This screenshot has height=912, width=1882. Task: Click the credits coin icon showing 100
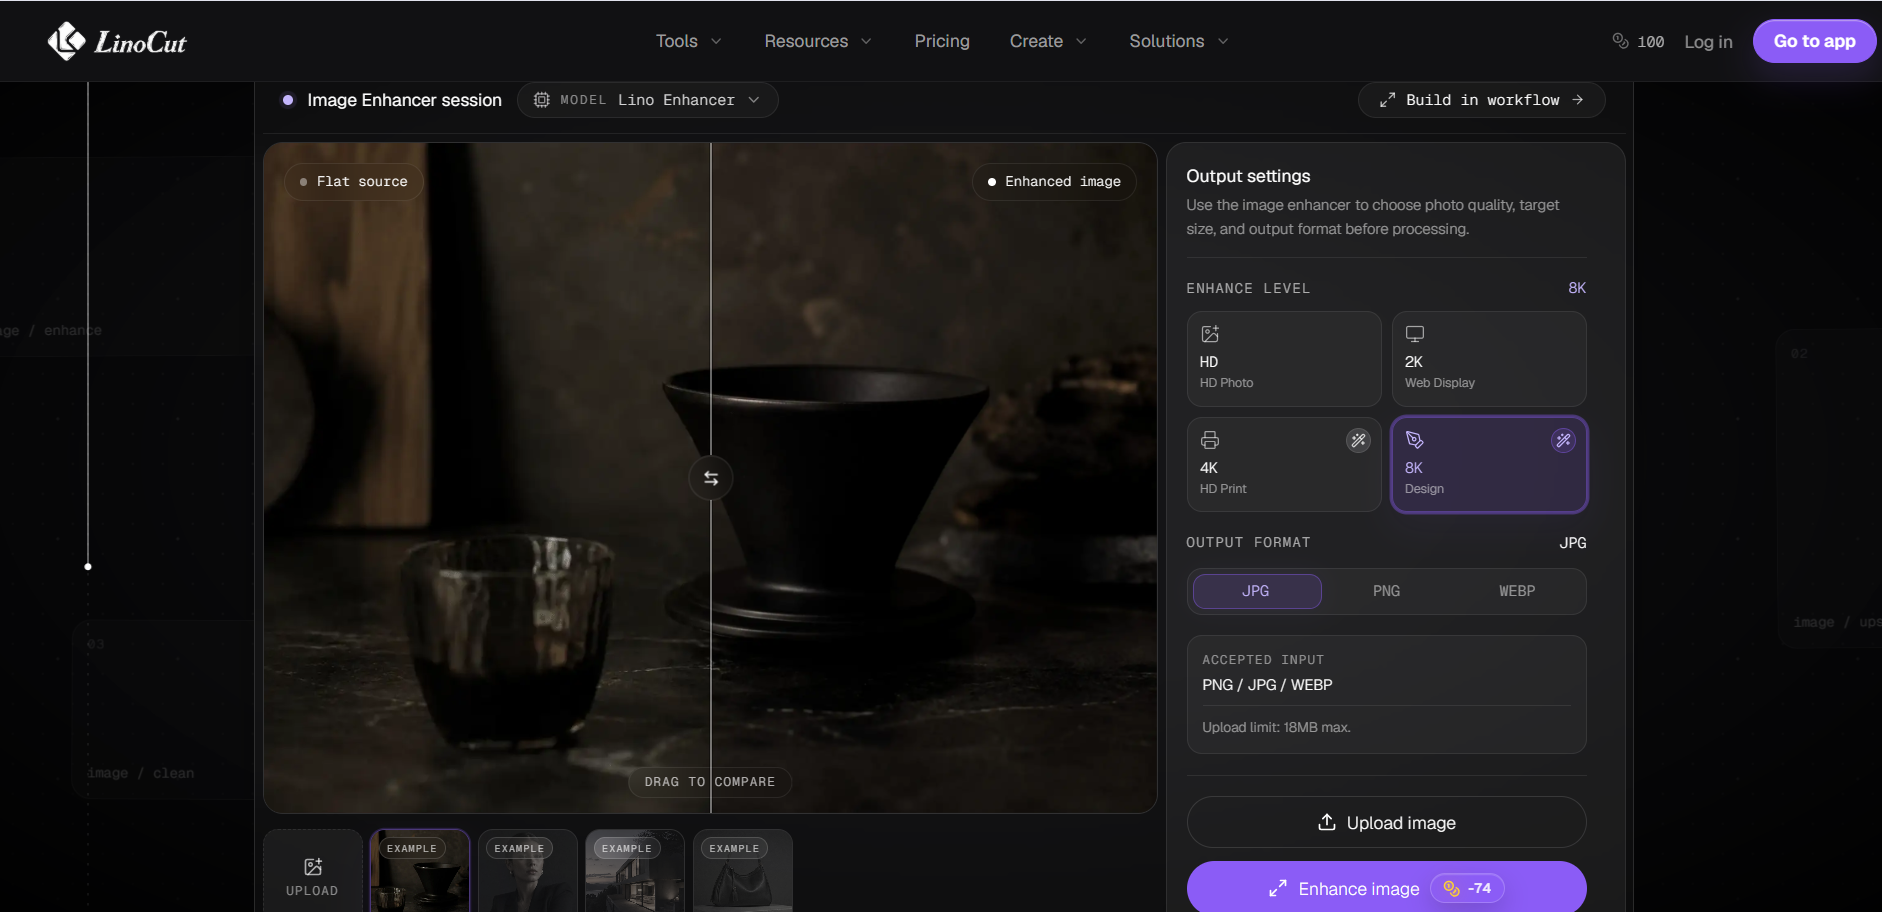[x=1620, y=41]
